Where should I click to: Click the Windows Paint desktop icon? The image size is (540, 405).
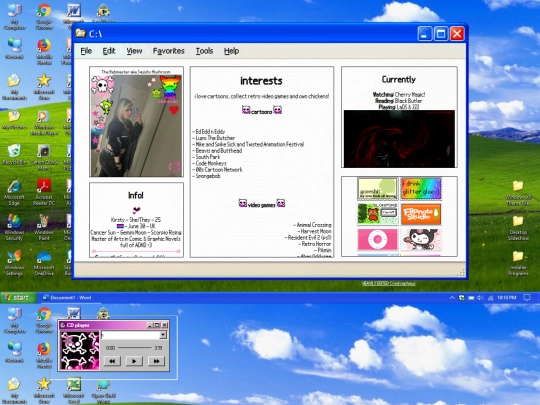coord(44,227)
